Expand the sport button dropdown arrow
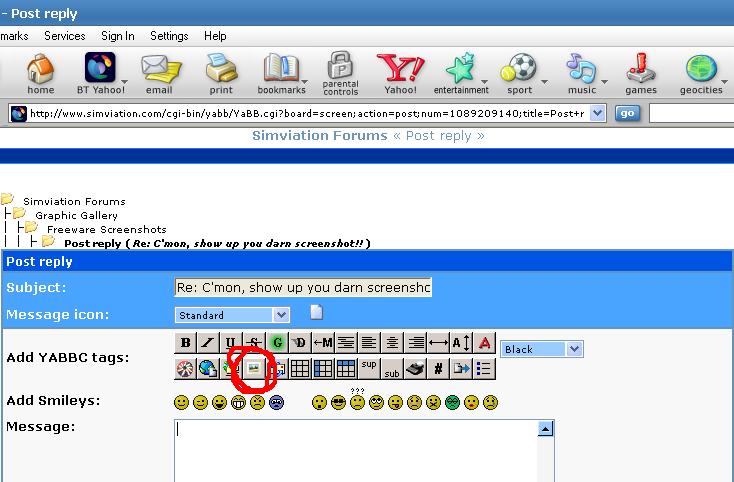 coord(544,82)
